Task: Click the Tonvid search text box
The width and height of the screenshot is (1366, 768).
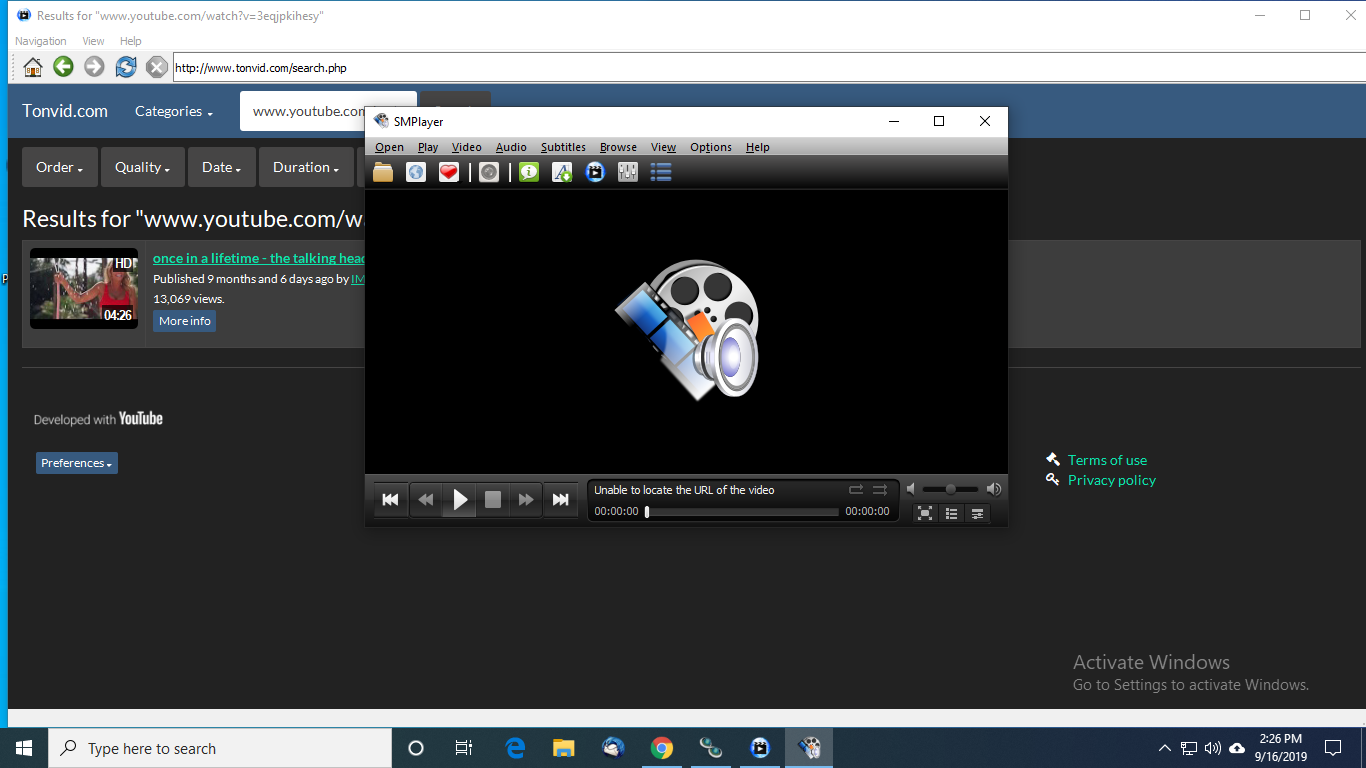Action: [303, 111]
